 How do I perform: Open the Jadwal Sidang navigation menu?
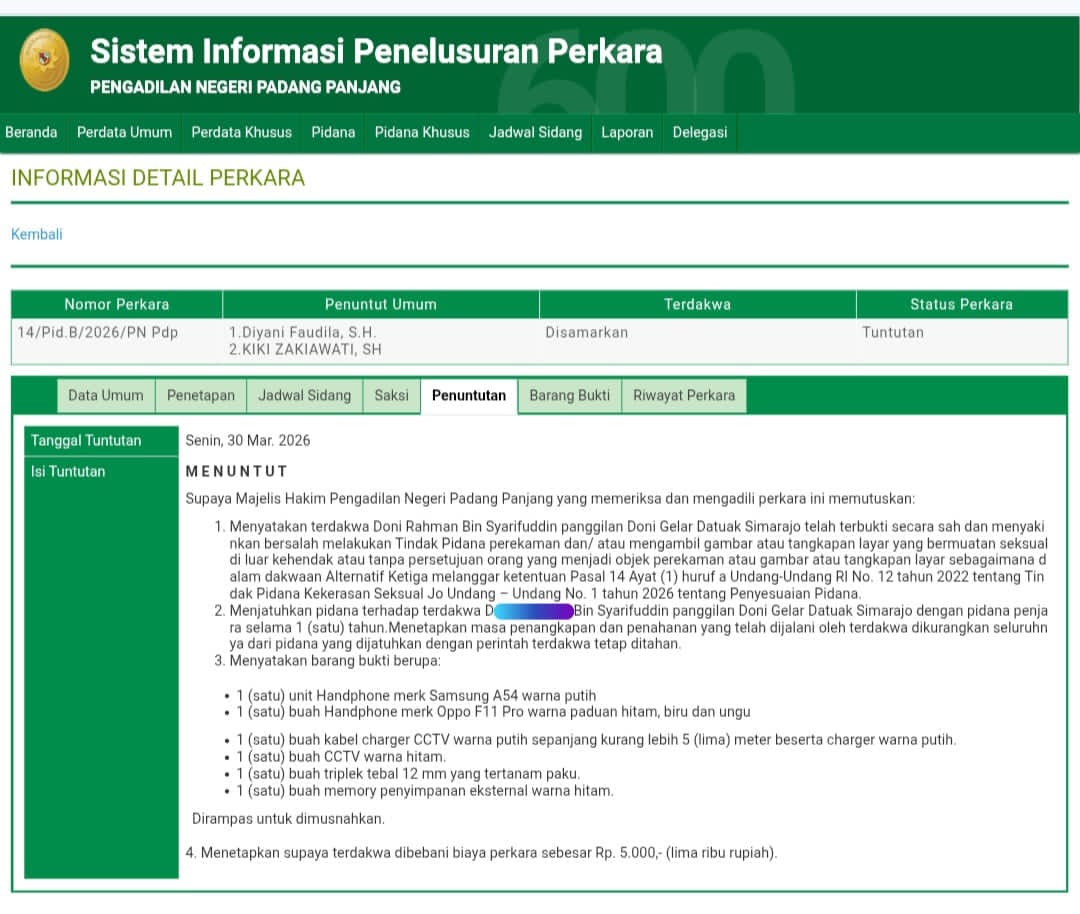(535, 132)
